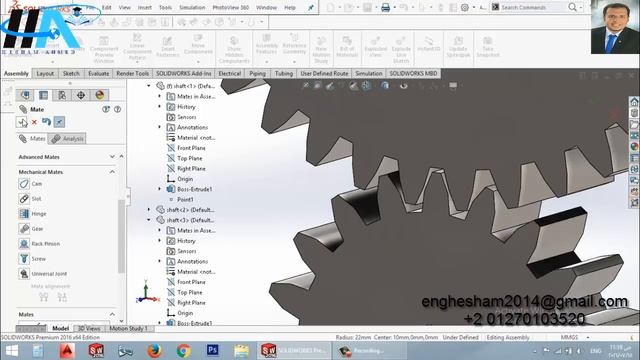Screen dimensions: 640x360
Task: Open the Edit menu
Action: [107, 7]
